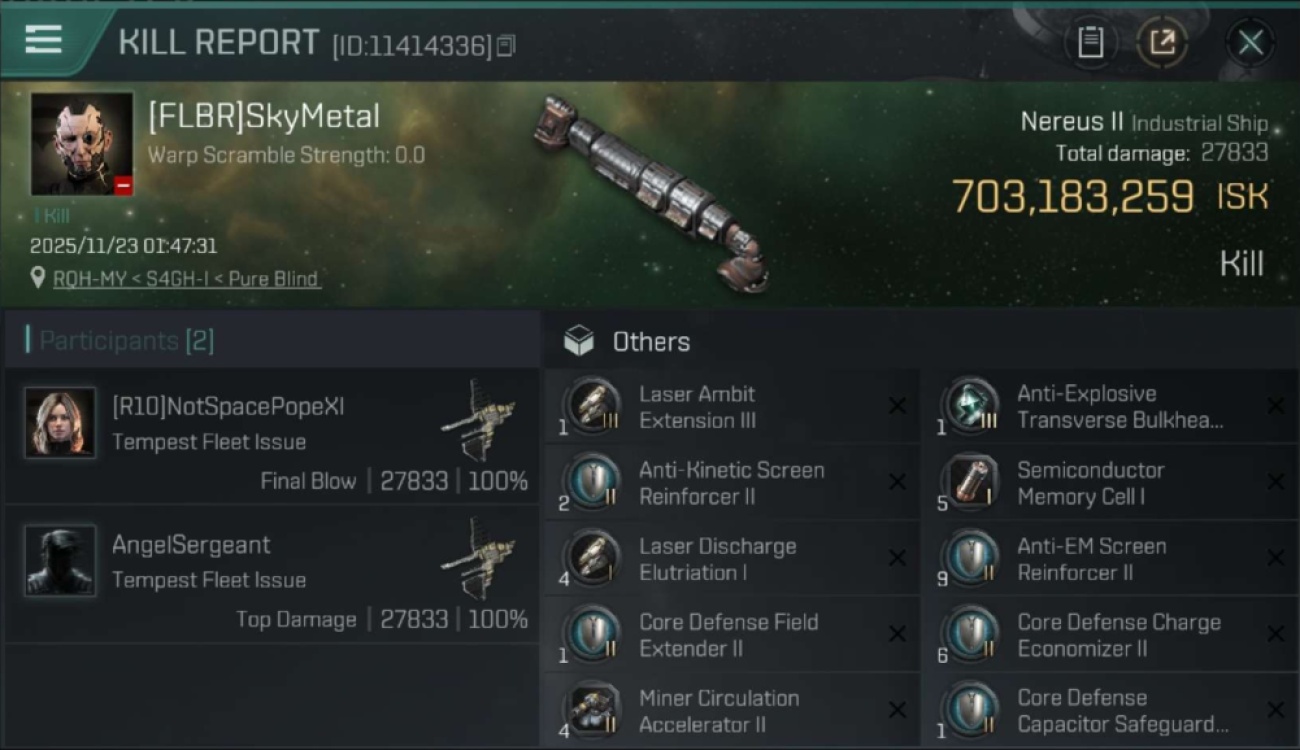The width and height of the screenshot is (1300, 750).
Task: Tap the Anti-Kinetic Screen Reinforcer II icon
Action: tap(593, 482)
